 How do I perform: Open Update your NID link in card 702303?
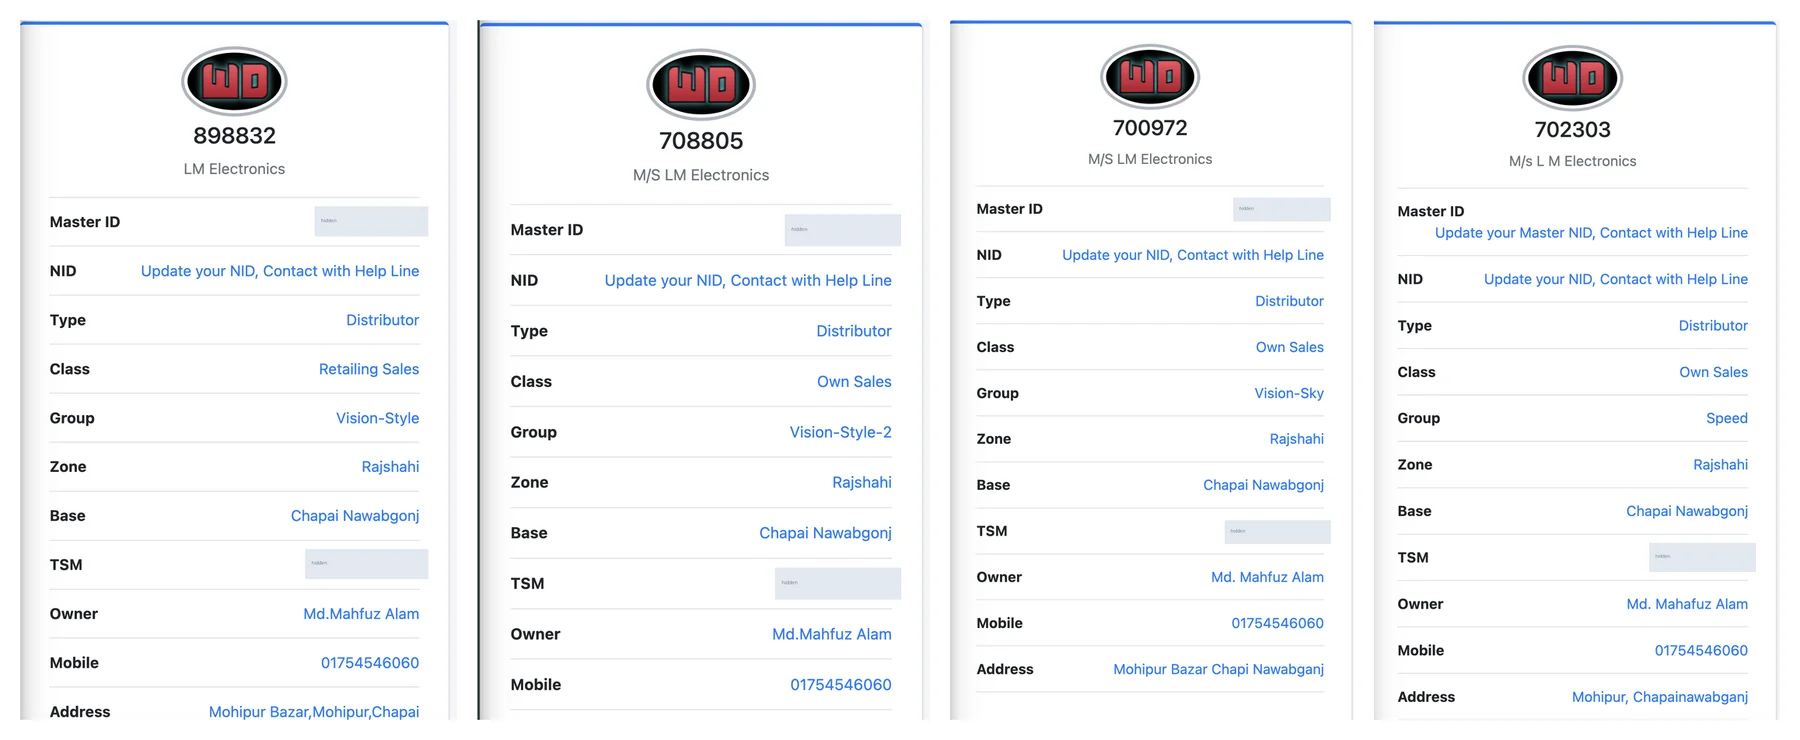1616,279
